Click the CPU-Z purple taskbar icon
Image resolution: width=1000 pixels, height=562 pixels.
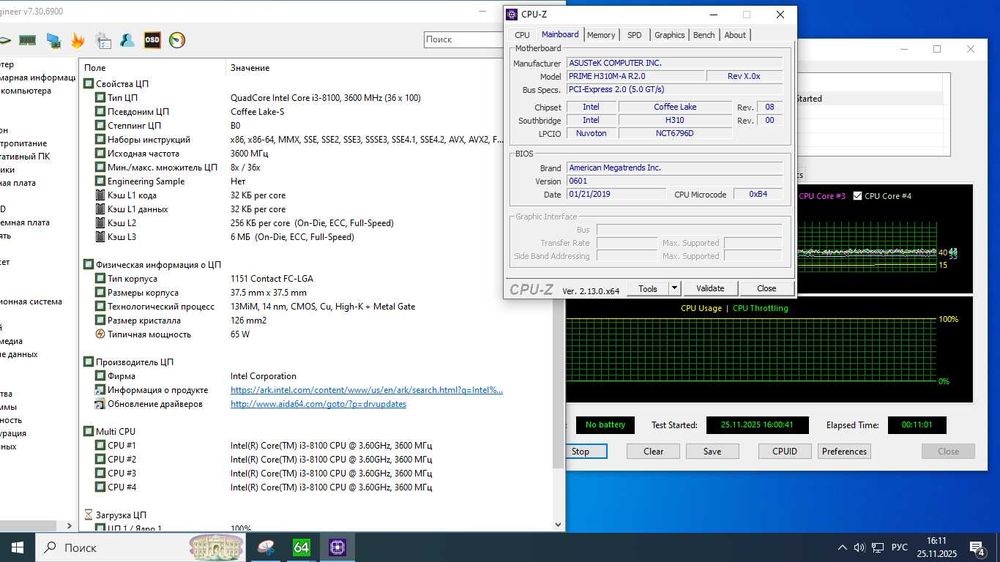(x=337, y=547)
